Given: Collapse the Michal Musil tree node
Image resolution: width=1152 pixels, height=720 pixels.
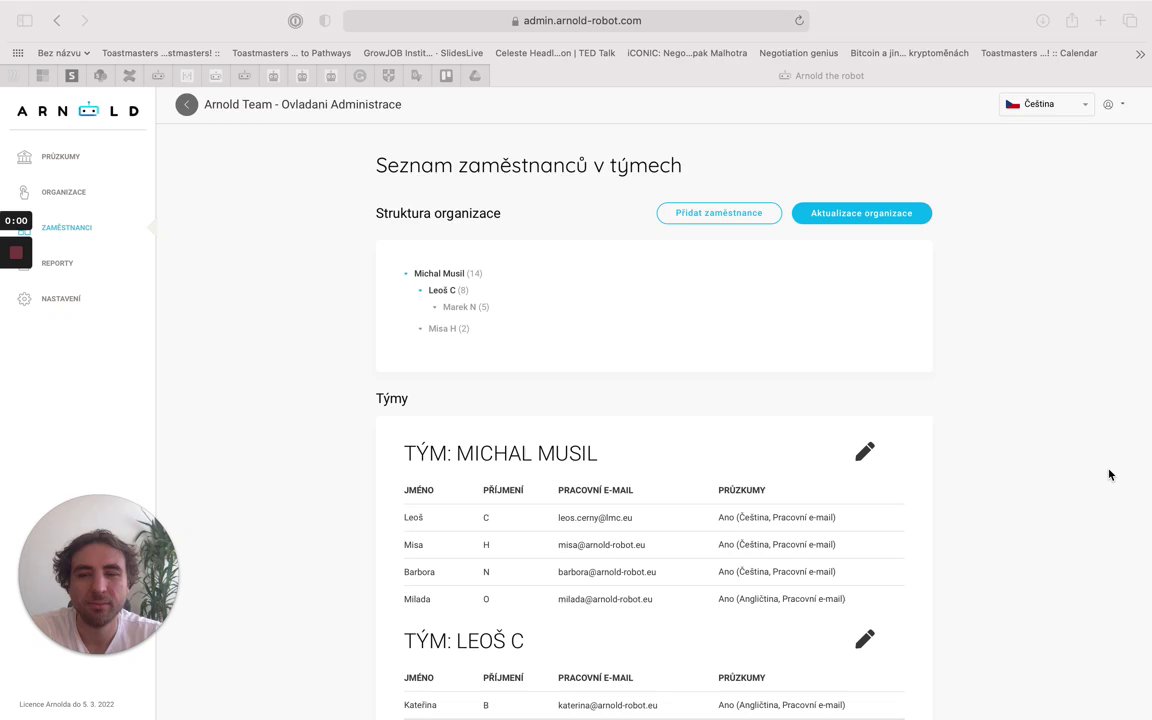Looking at the screenshot, I should point(406,274).
